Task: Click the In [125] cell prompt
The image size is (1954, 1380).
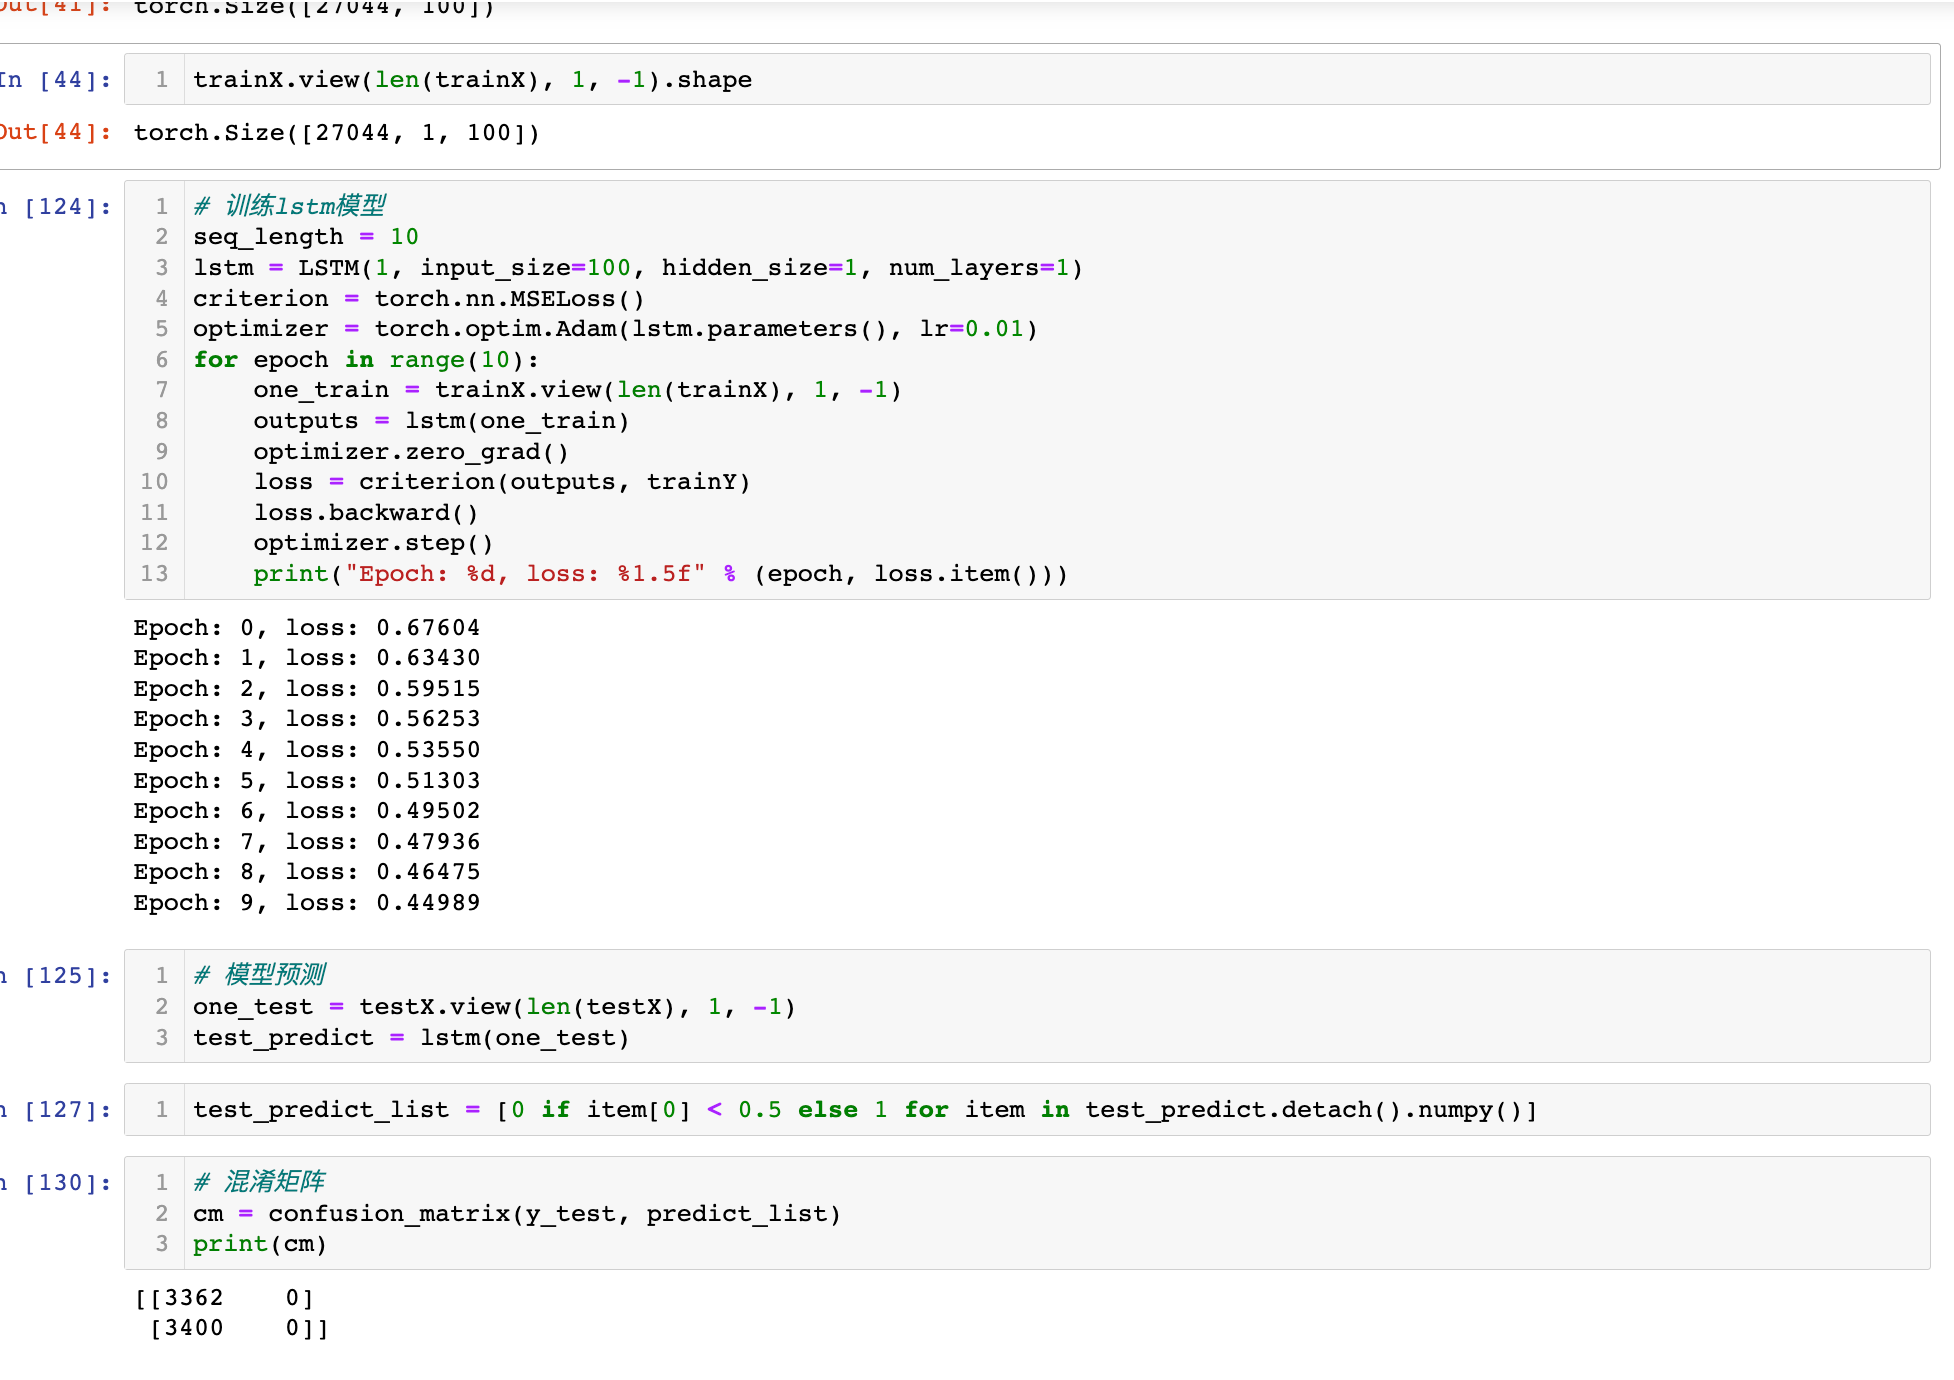Action: click(x=58, y=976)
